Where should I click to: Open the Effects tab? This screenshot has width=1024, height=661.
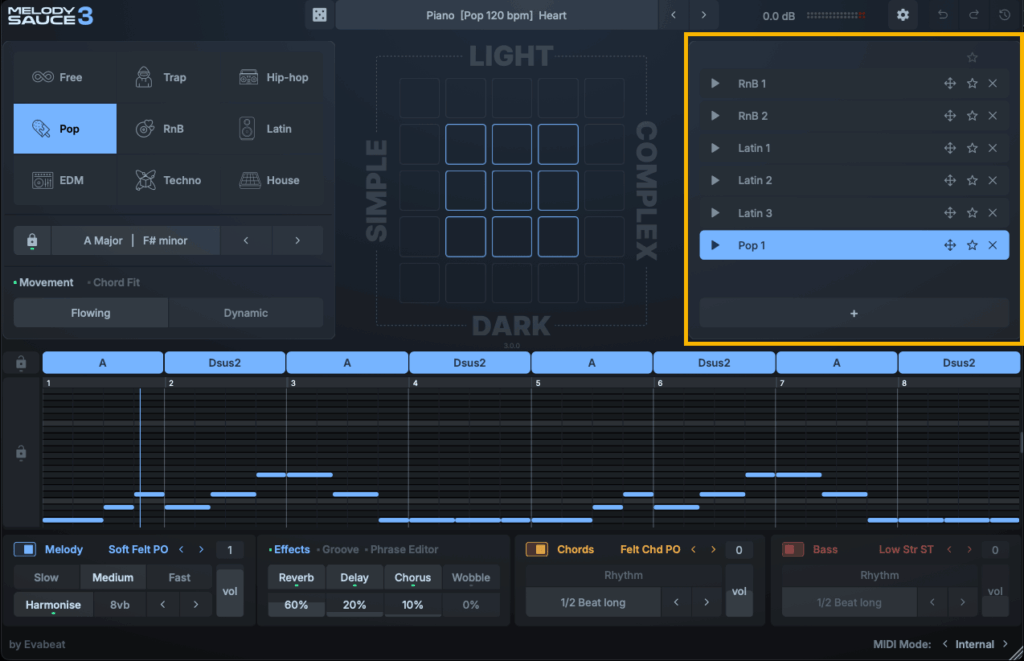point(291,549)
